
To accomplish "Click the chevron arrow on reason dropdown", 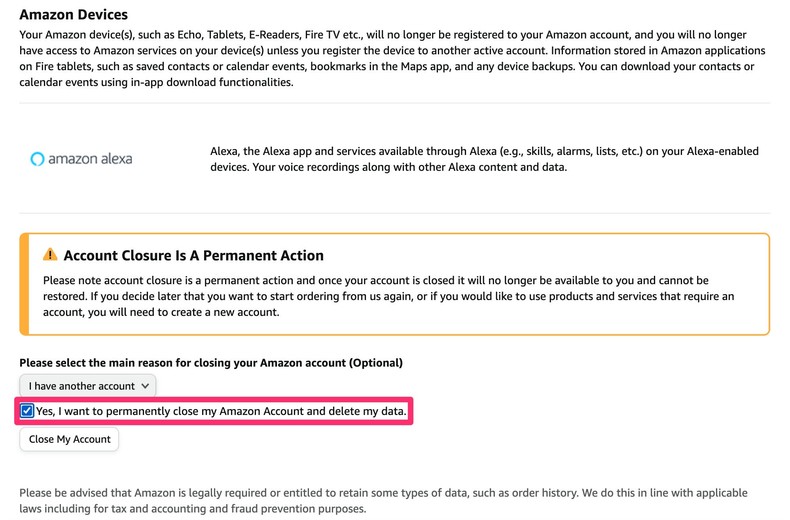I will pyautogui.click(x=146, y=385).
